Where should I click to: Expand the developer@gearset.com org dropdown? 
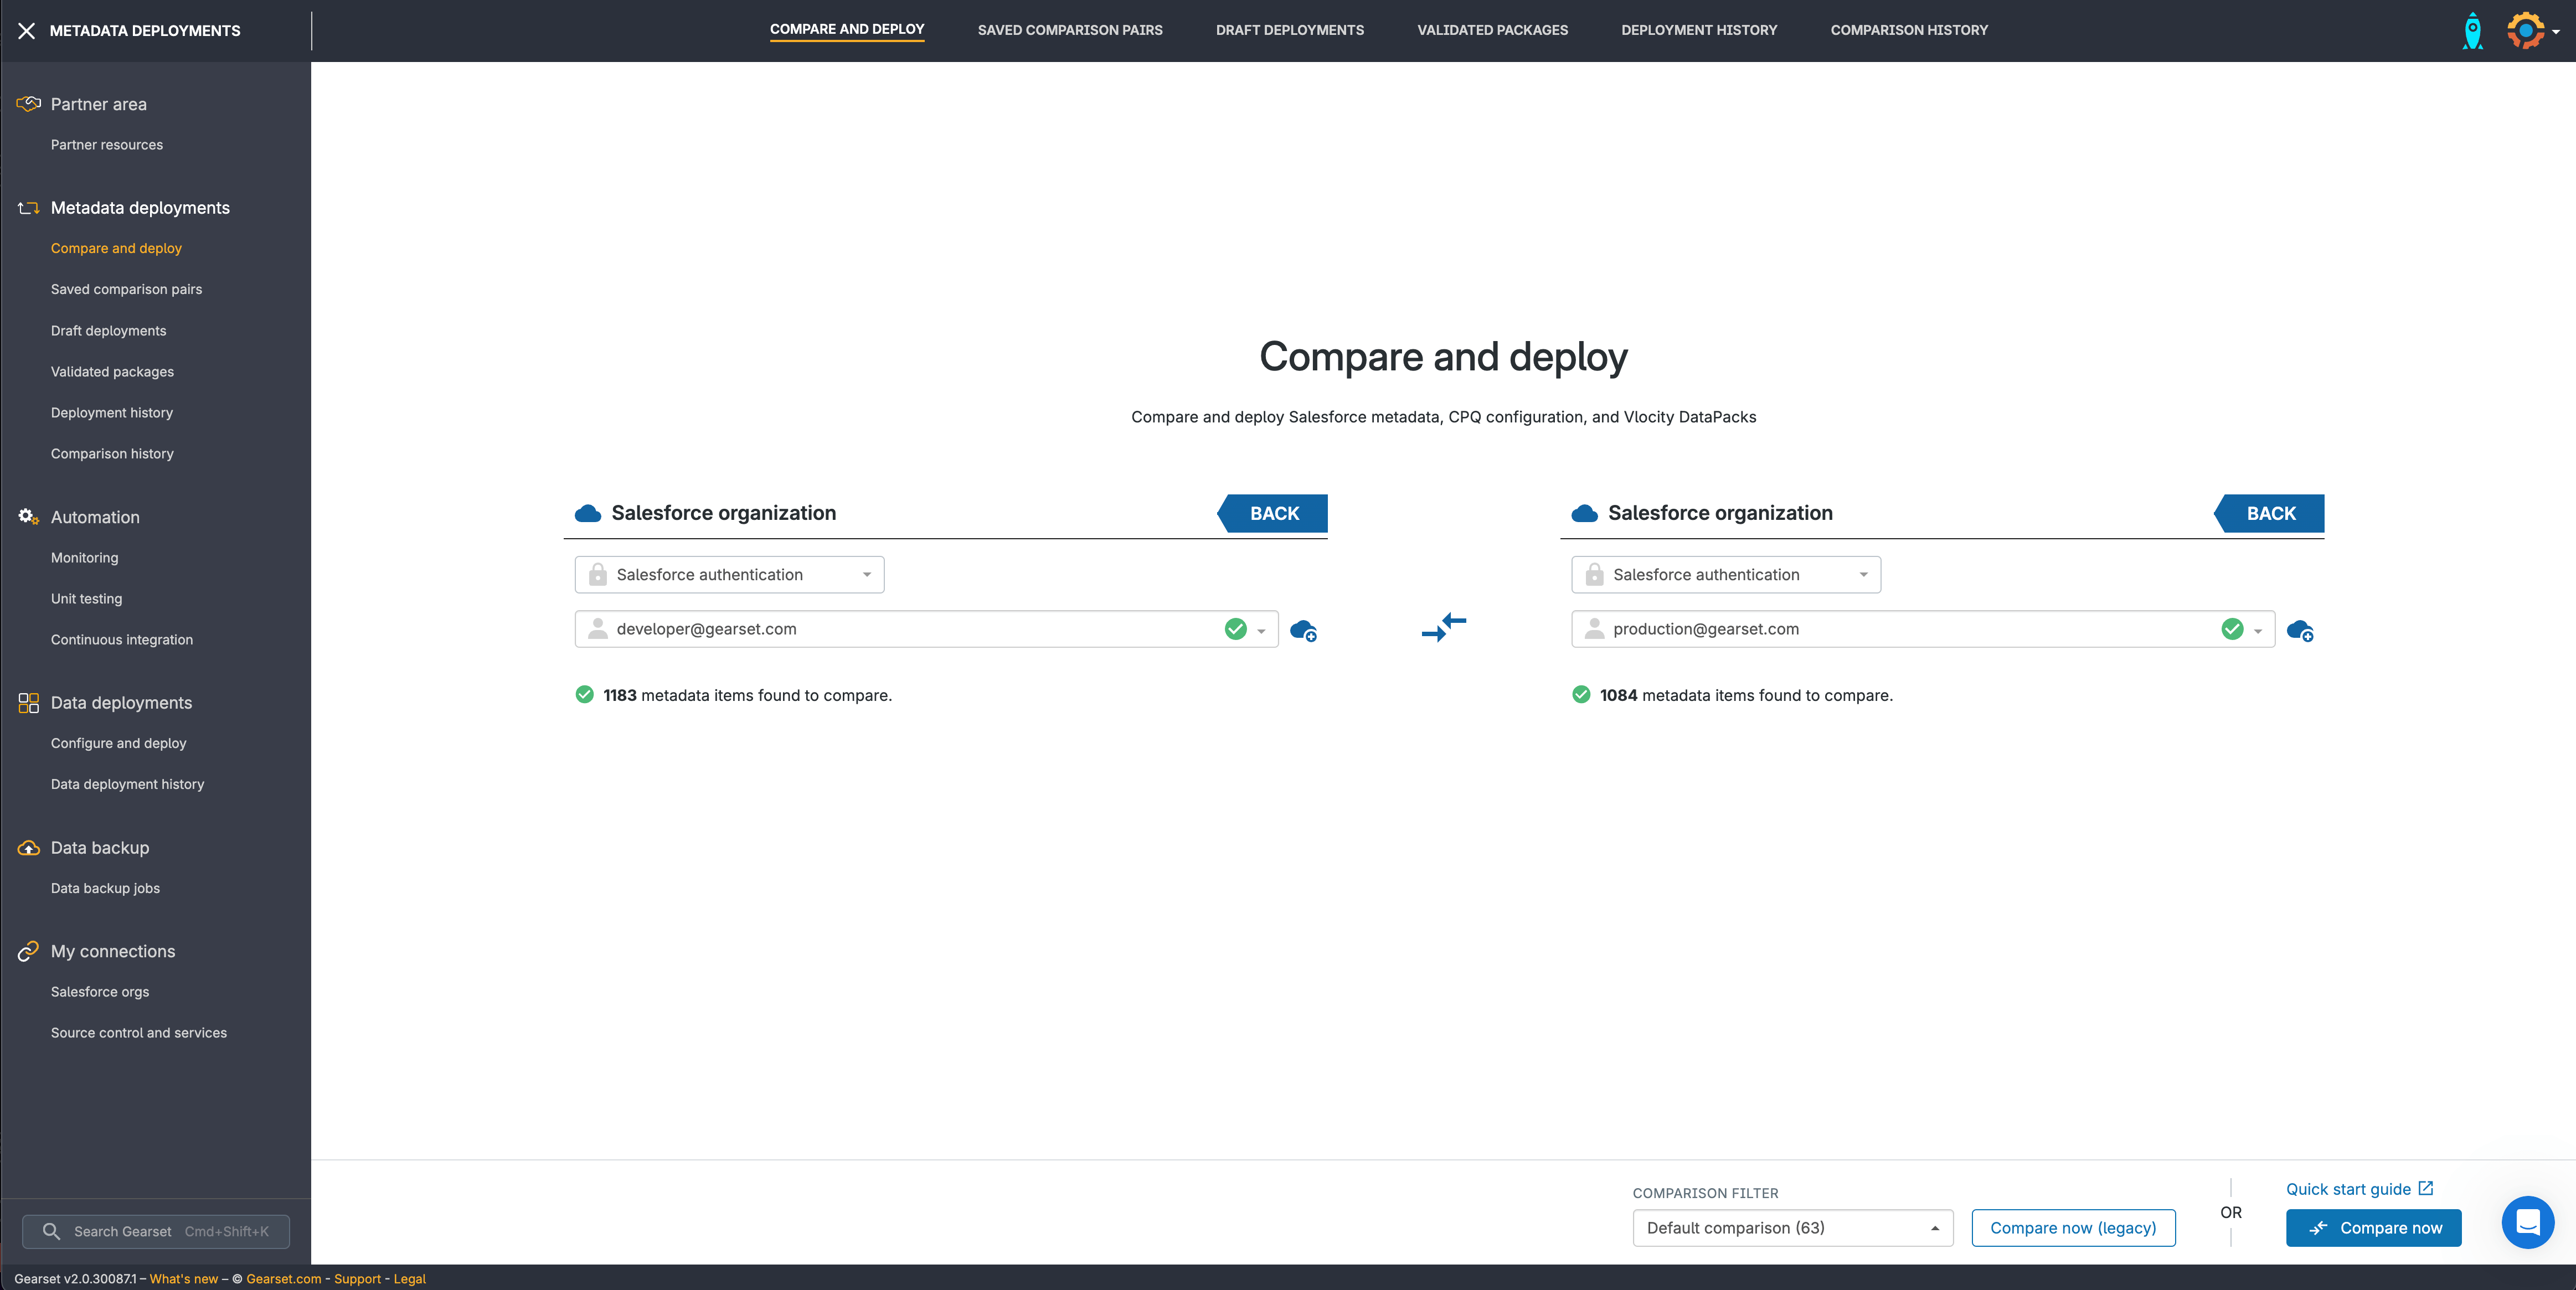(1261, 630)
